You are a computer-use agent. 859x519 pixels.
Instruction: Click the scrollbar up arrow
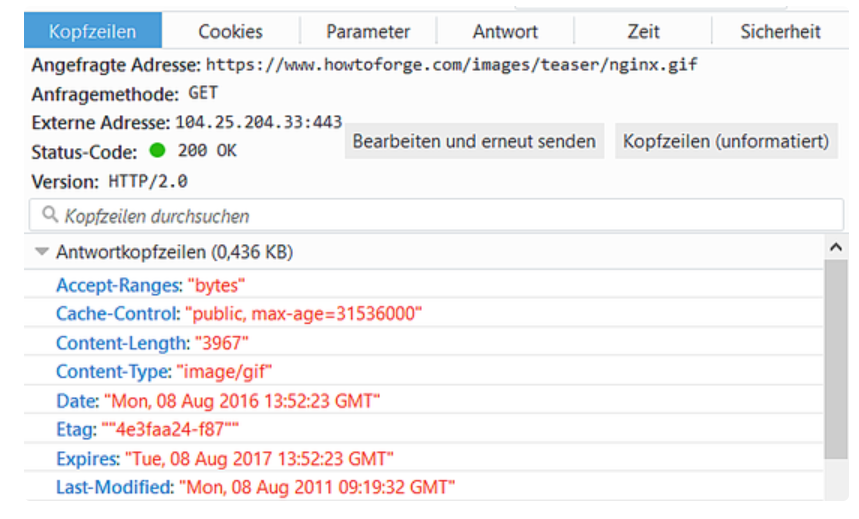[x=835, y=247]
